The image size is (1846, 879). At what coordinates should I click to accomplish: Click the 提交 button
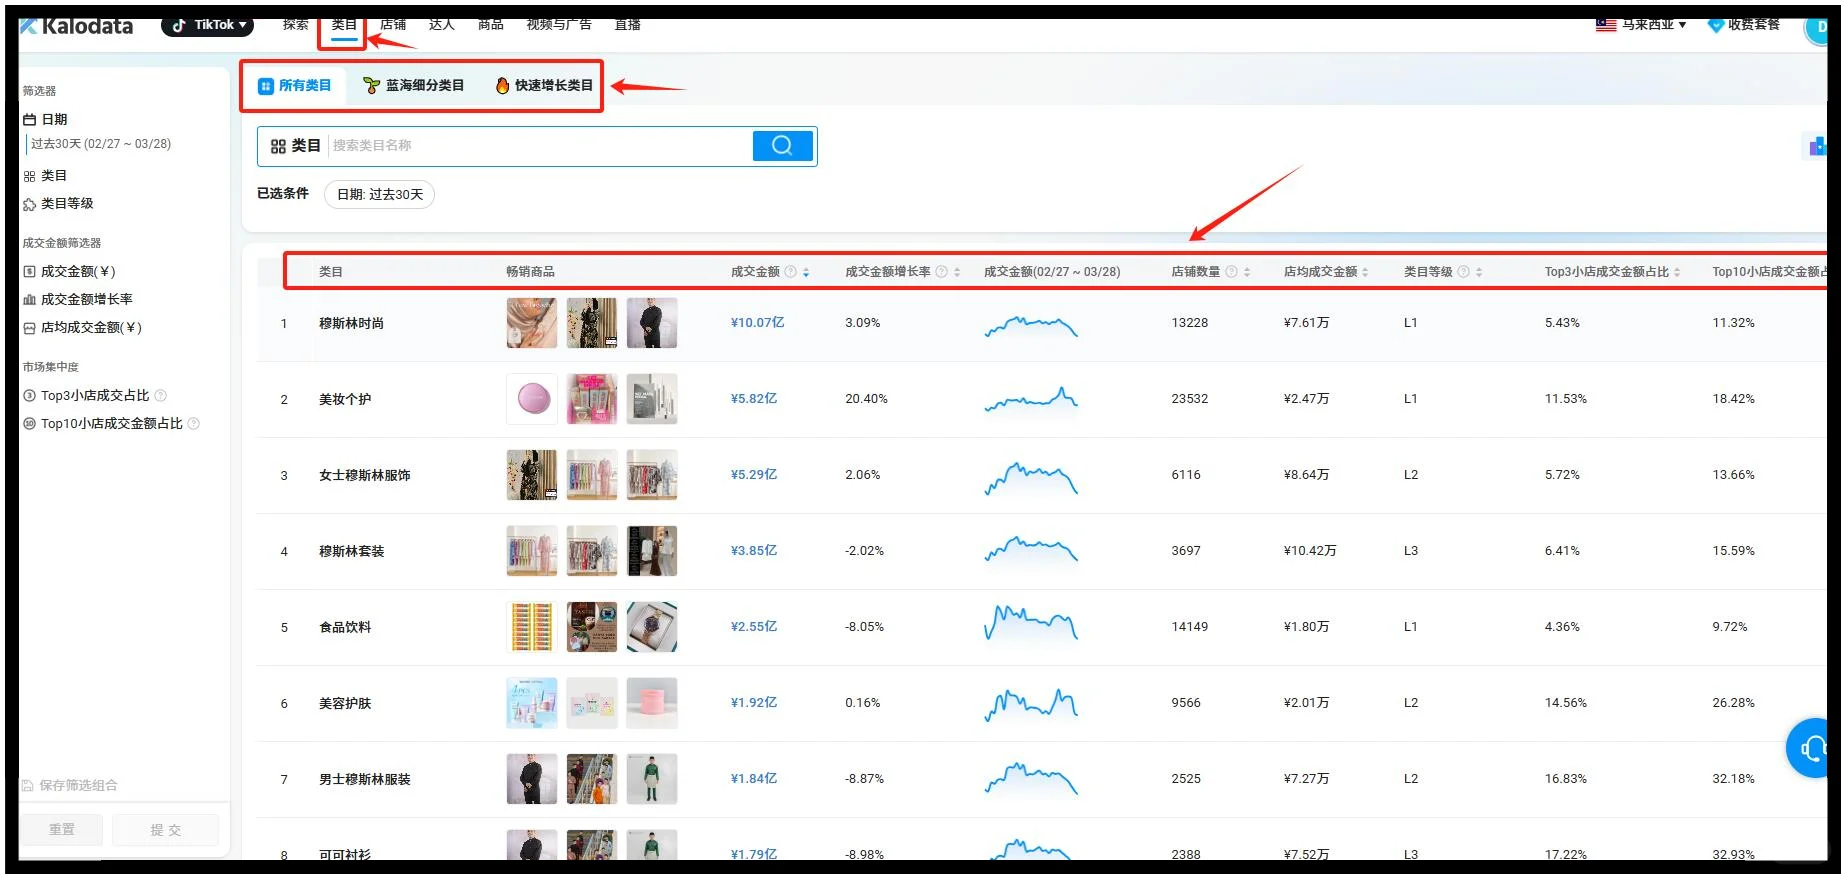(166, 830)
